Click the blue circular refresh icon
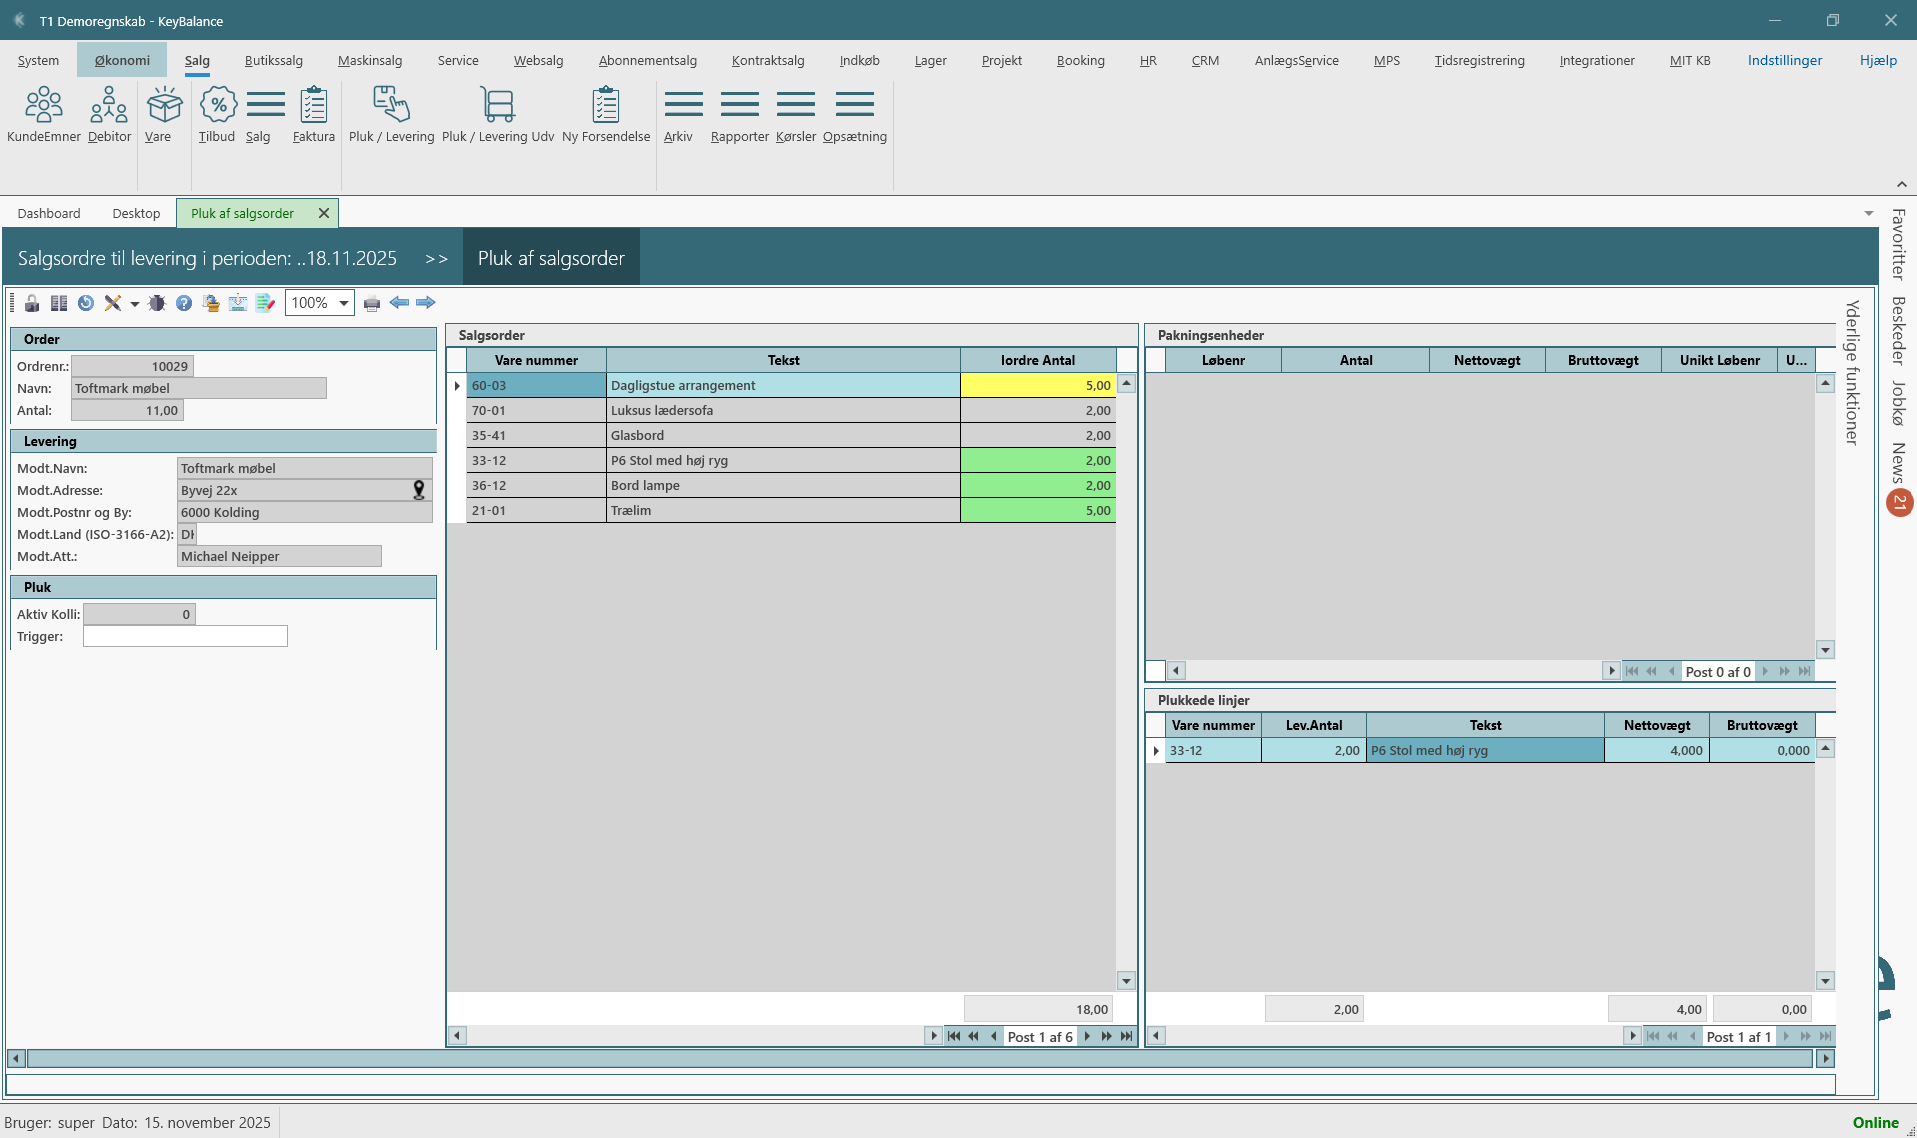Image resolution: width=1917 pixels, height=1138 pixels. (86, 303)
